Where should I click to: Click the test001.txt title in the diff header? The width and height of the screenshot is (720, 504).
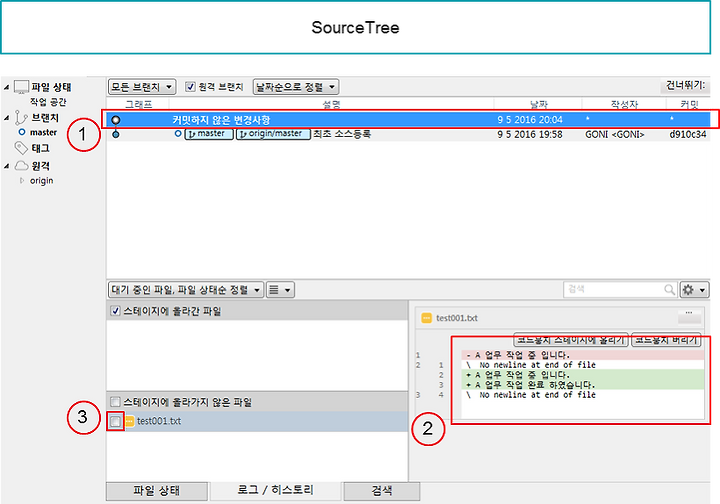457,318
